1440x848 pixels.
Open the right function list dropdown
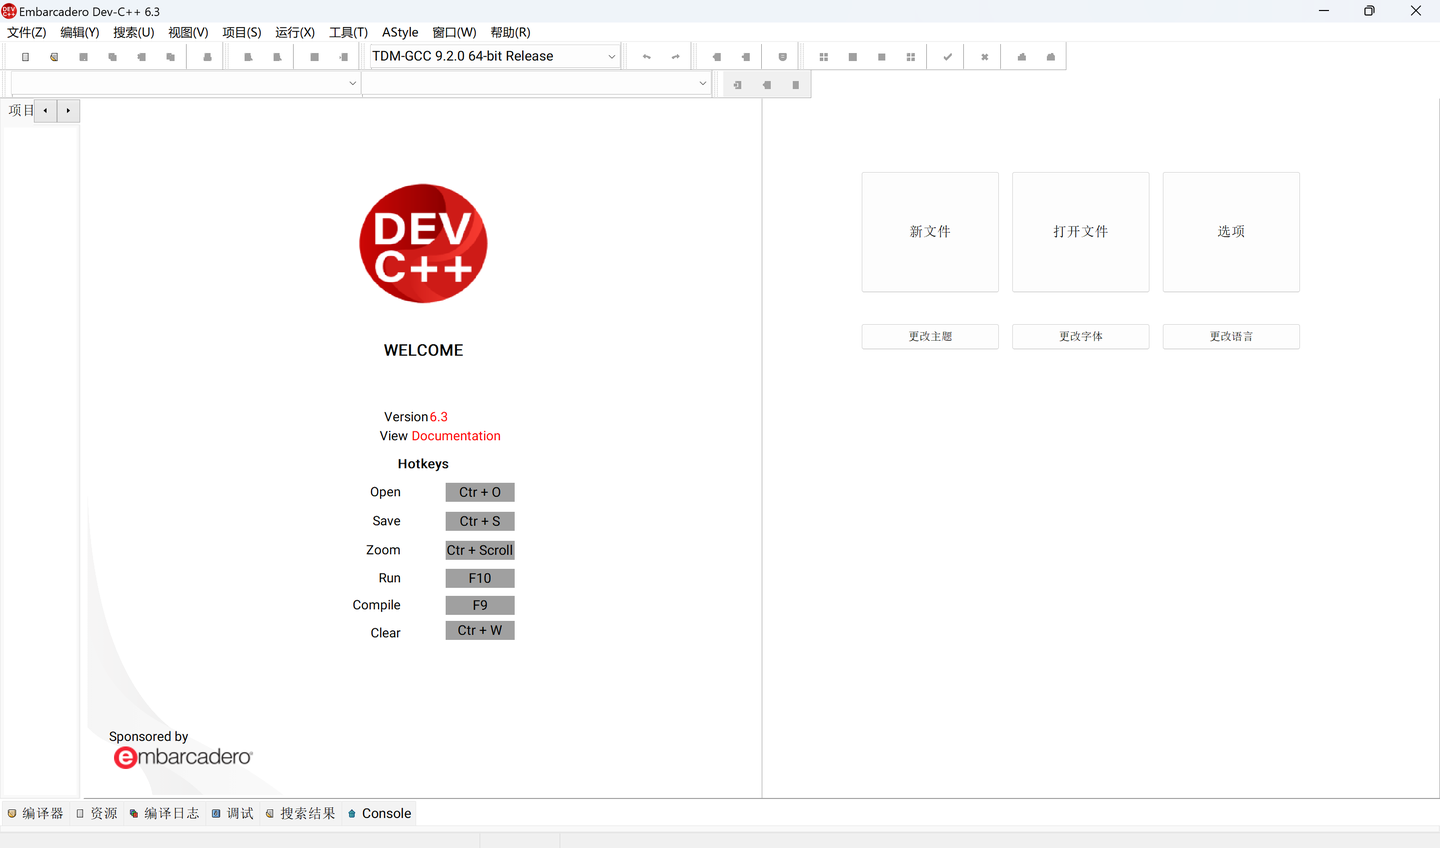[702, 83]
